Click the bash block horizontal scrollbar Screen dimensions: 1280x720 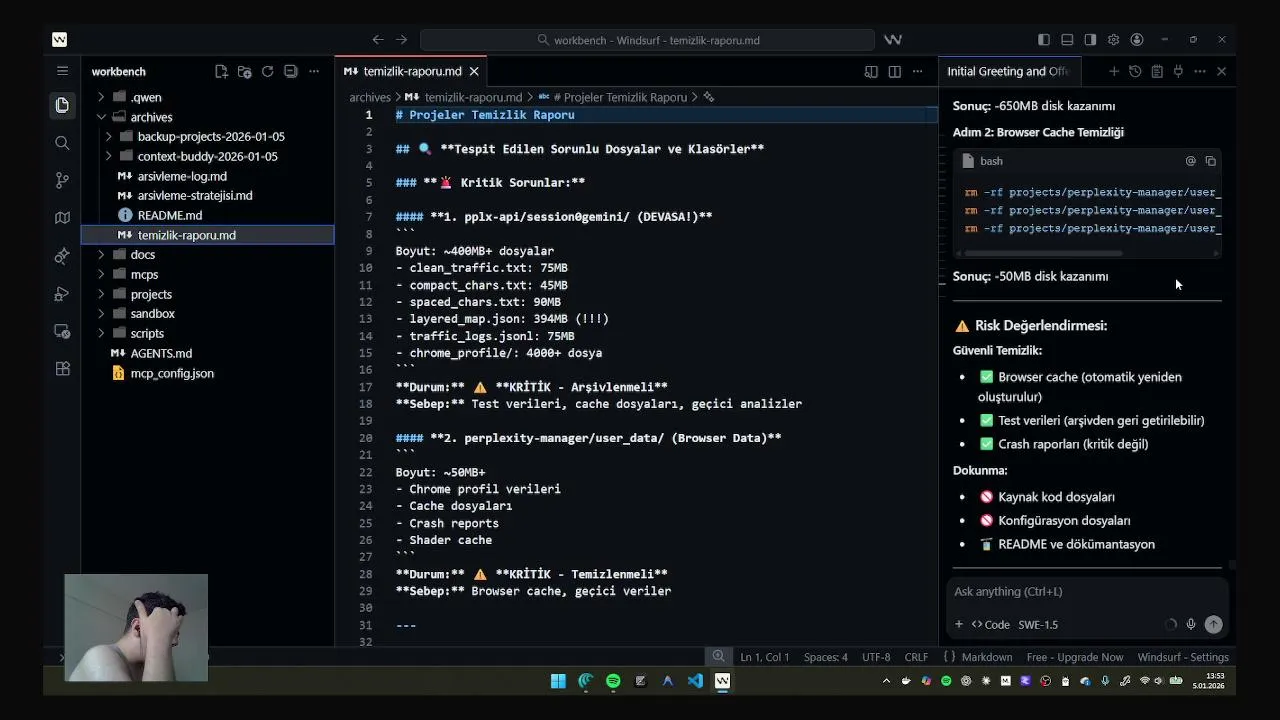point(1045,253)
